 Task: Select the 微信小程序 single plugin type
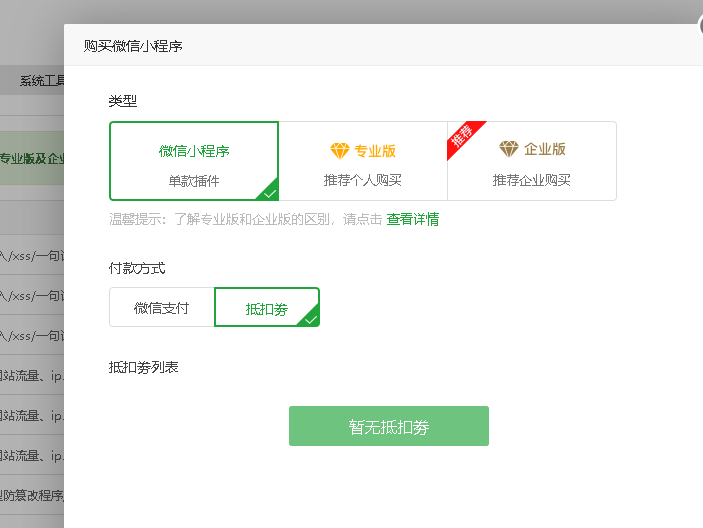coord(194,161)
